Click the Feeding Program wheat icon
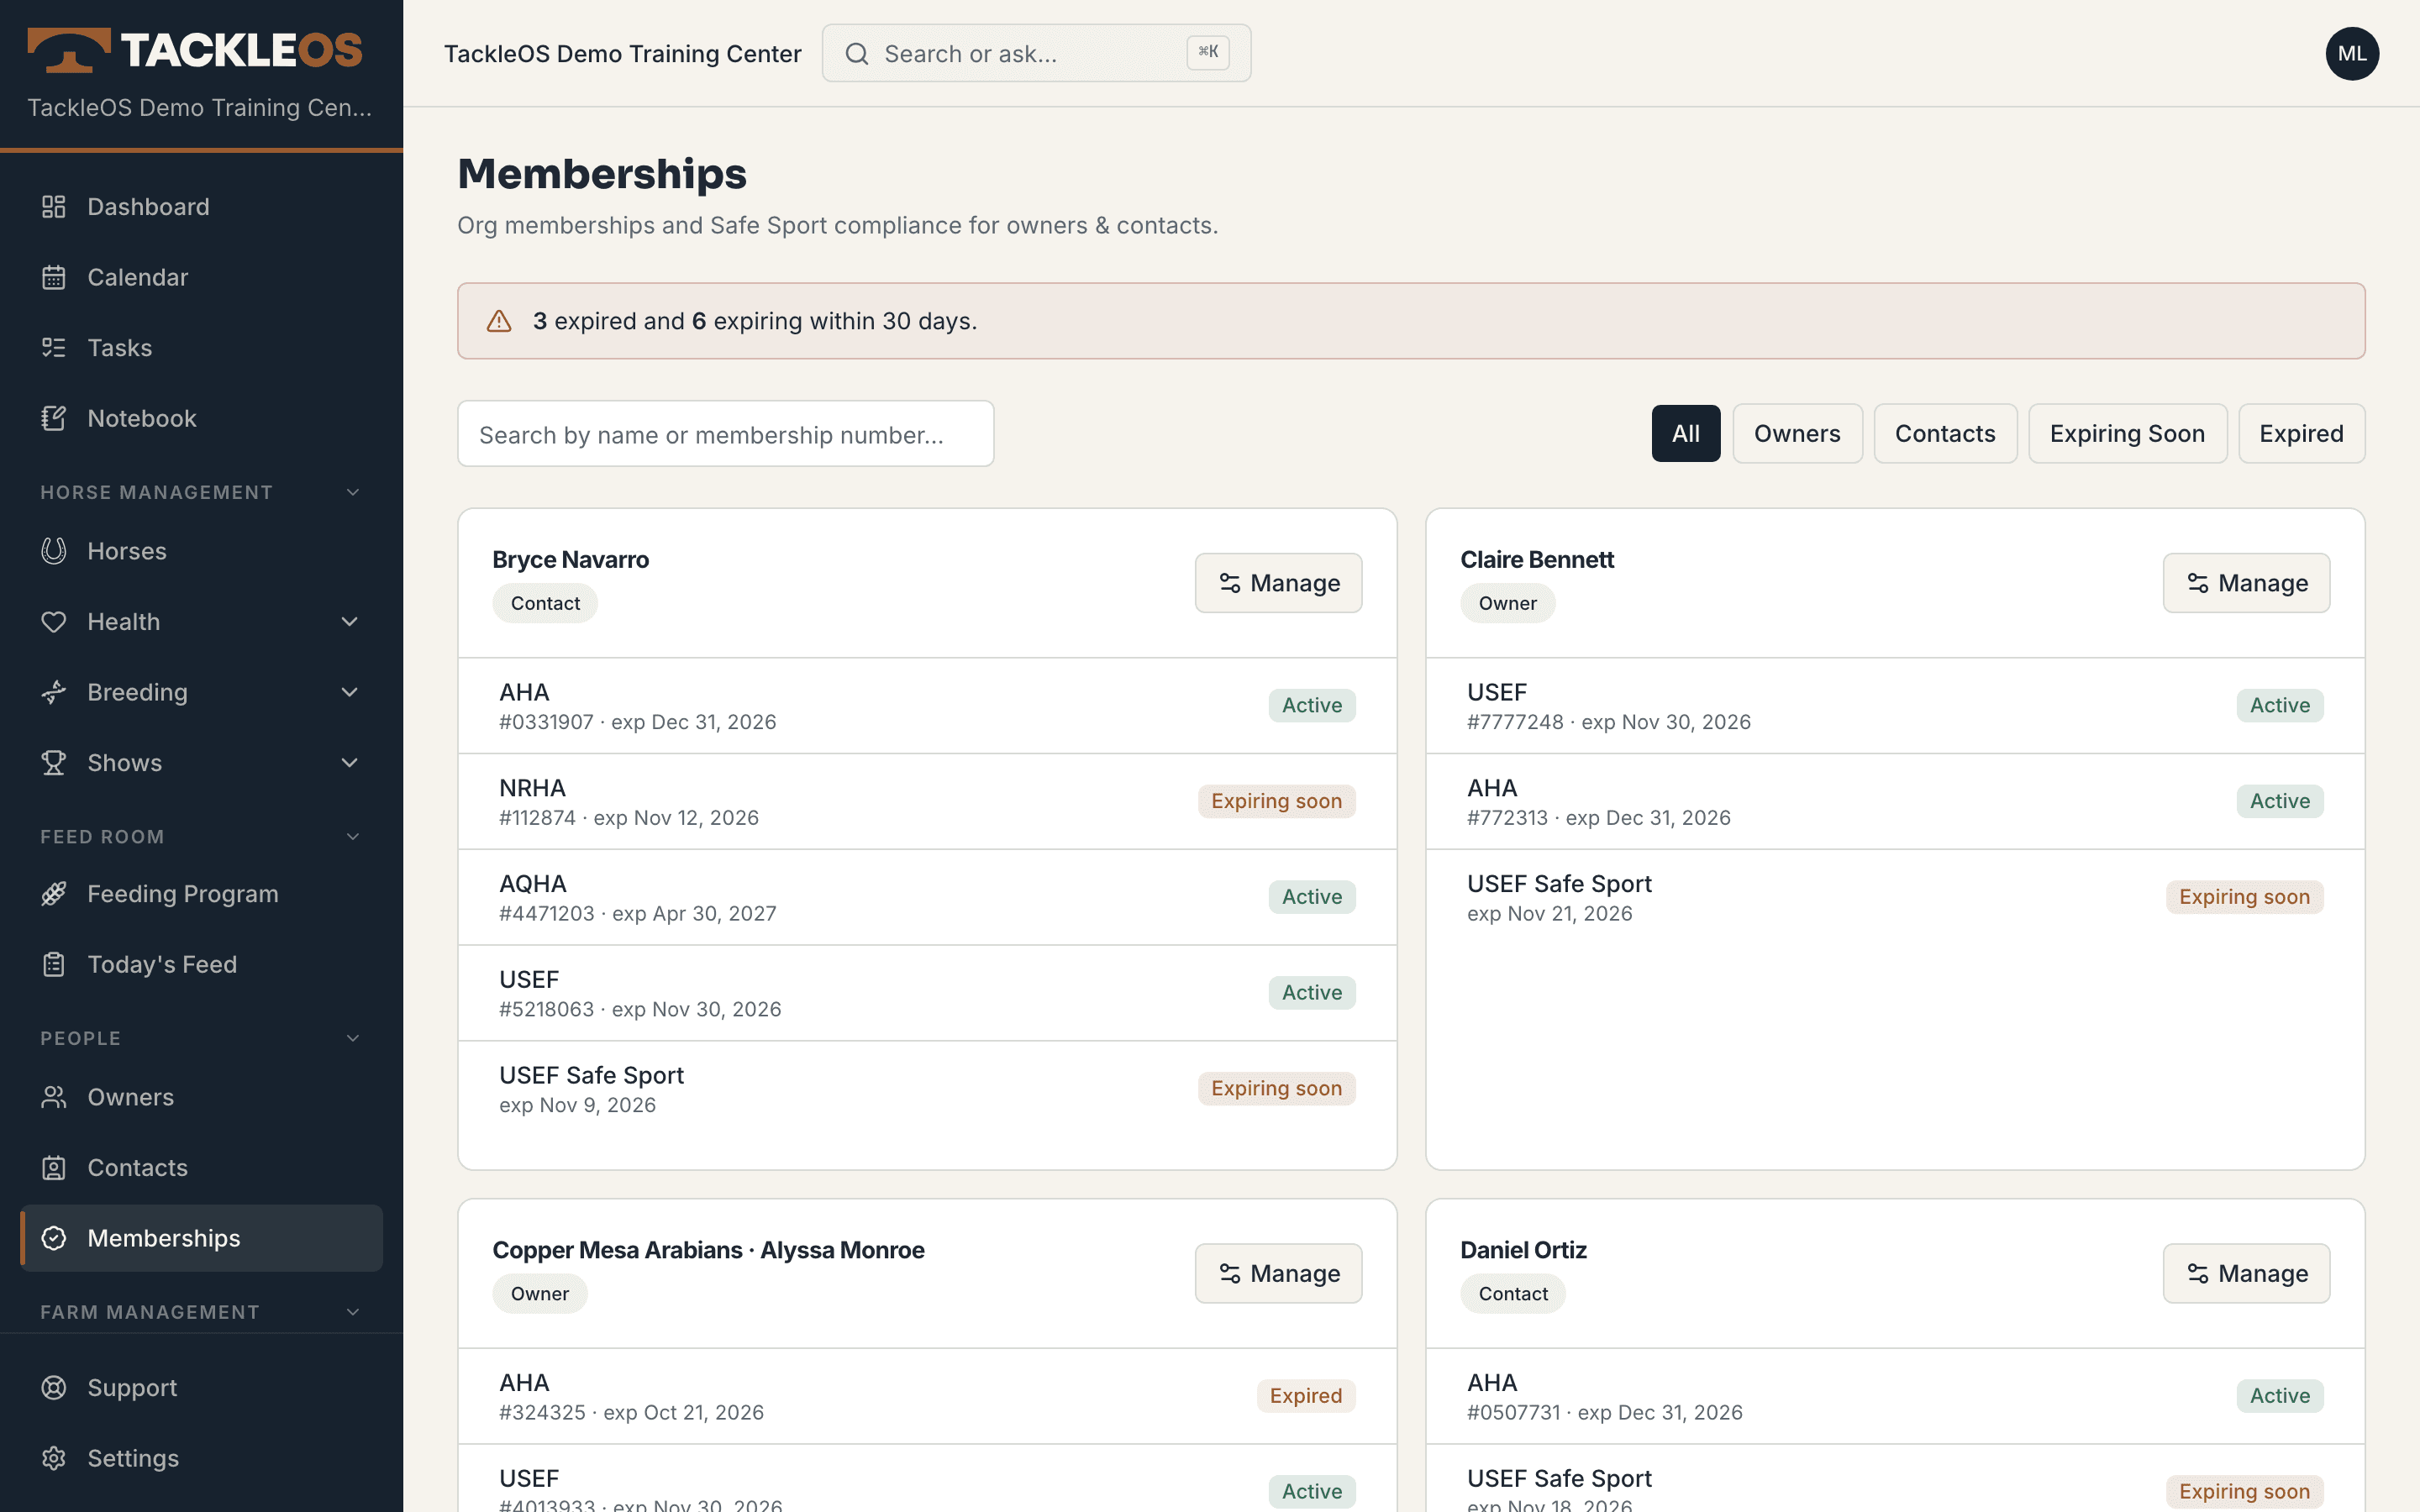The height and width of the screenshot is (1512, 2420). (x=54, y=894)
